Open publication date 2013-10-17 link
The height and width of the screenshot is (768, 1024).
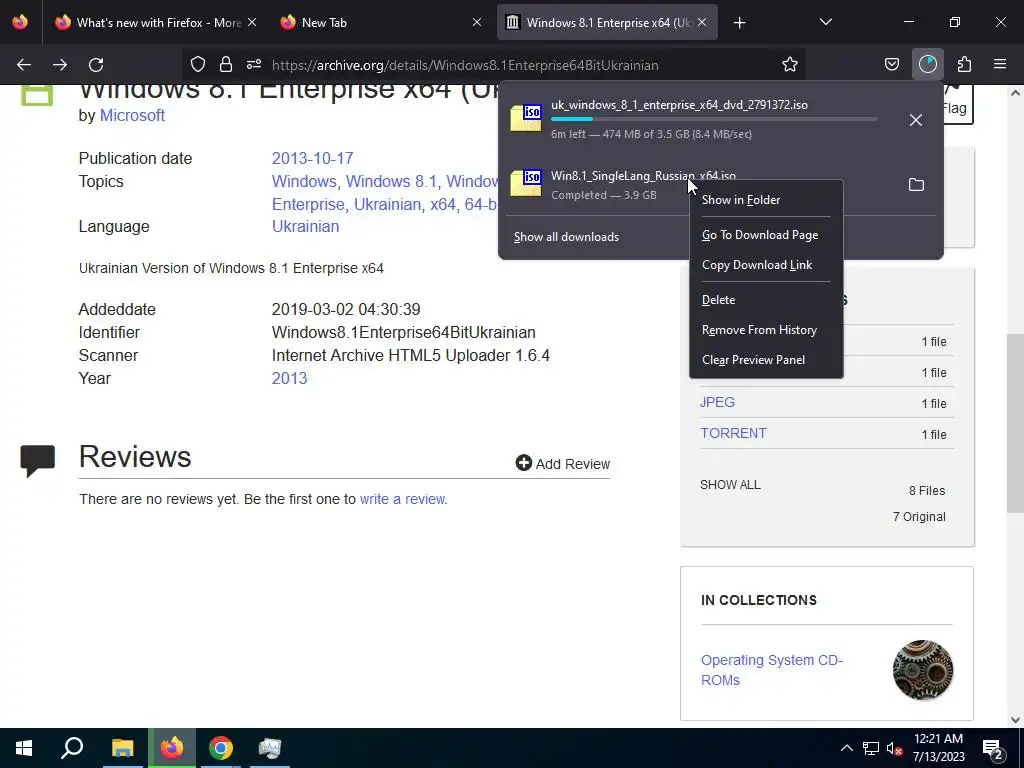click(x=312, y=159)
